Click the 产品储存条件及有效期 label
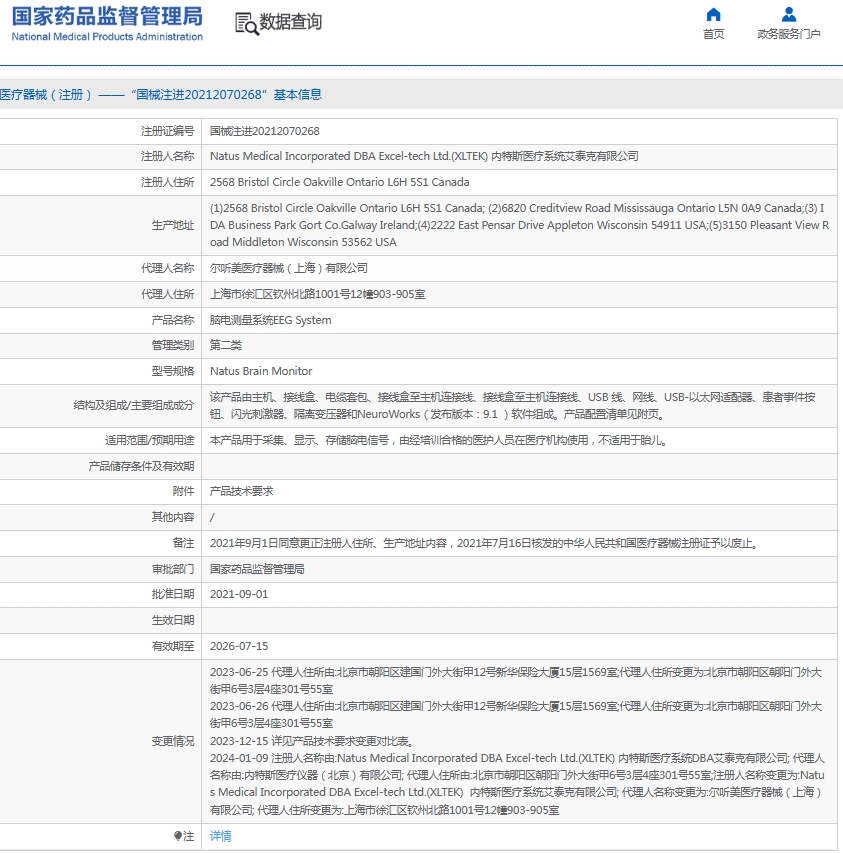The image size is (843, 853). [x=141, y=466]
